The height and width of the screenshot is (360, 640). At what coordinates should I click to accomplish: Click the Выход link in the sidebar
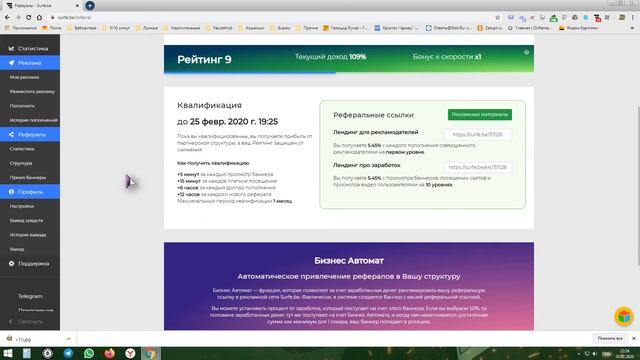17,249
